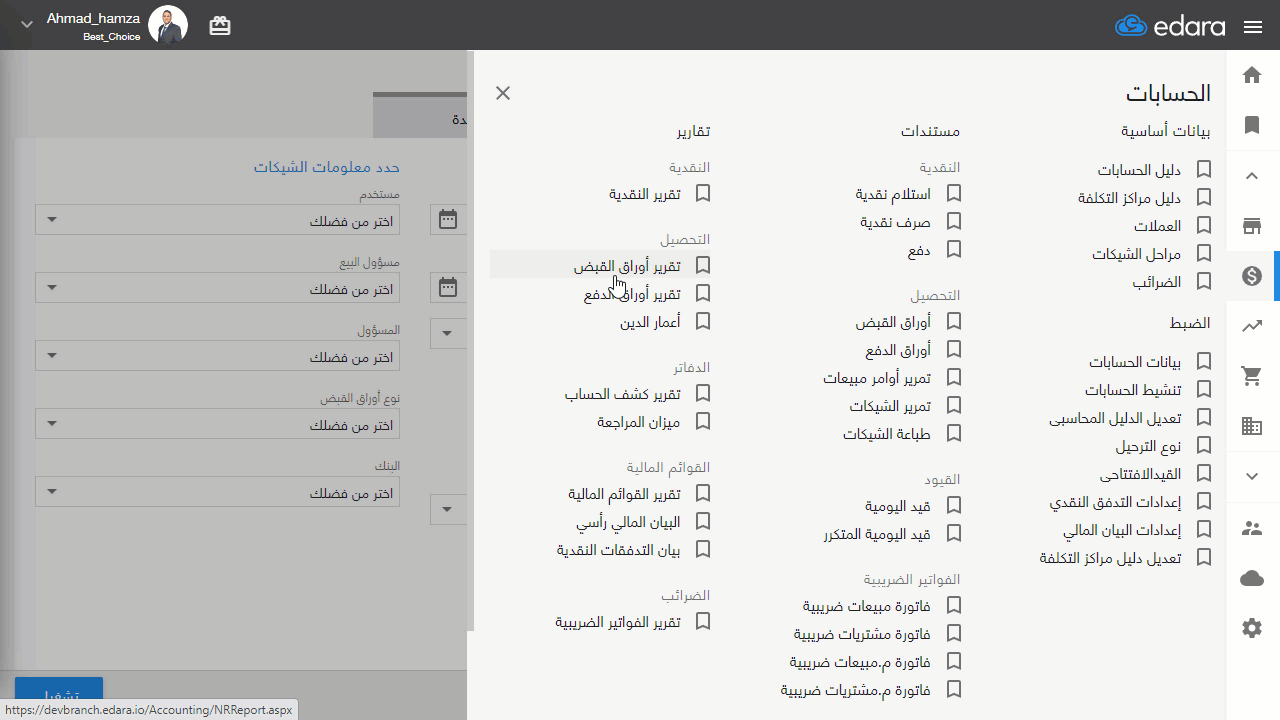Open فاتورة مبيعات ضريبية document
This screenshot has width=1280, height=720.
click(x=867, y=606)
